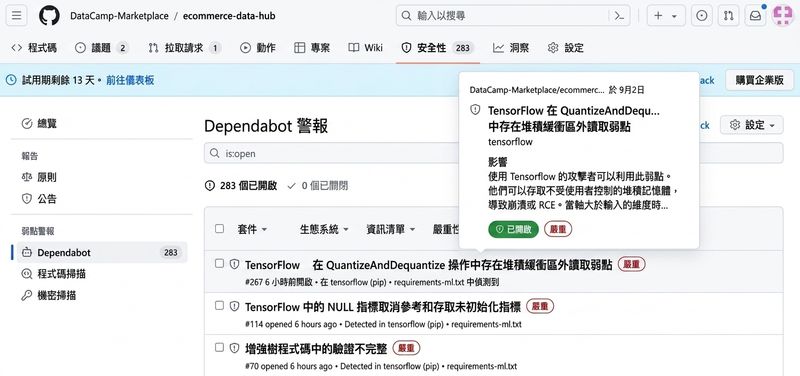This screenshot has height=376, width=800.
Task: Click the trial period clock icon
Action: click(x=11, y=80)
